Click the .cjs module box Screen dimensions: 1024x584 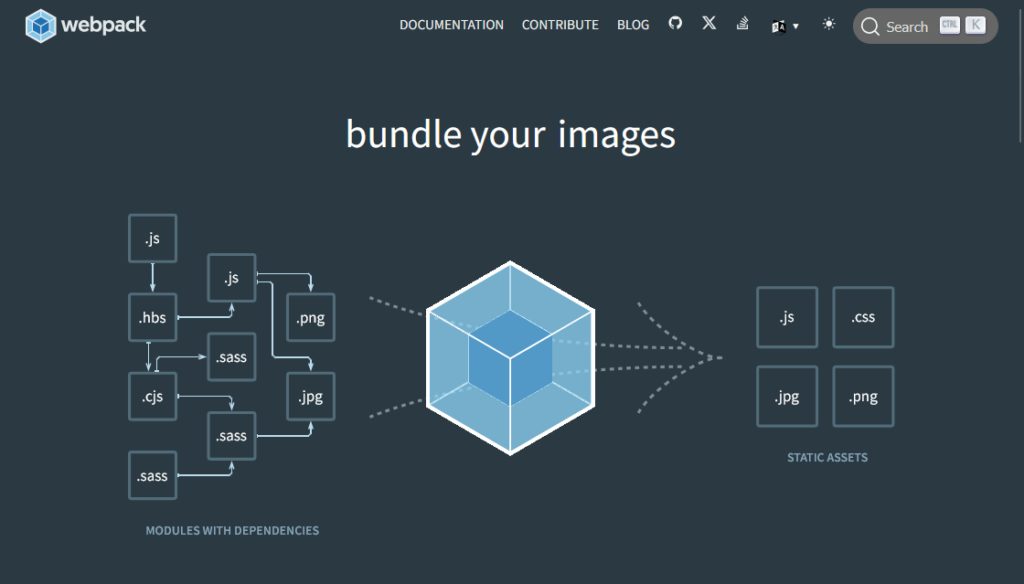coord(152,397)
